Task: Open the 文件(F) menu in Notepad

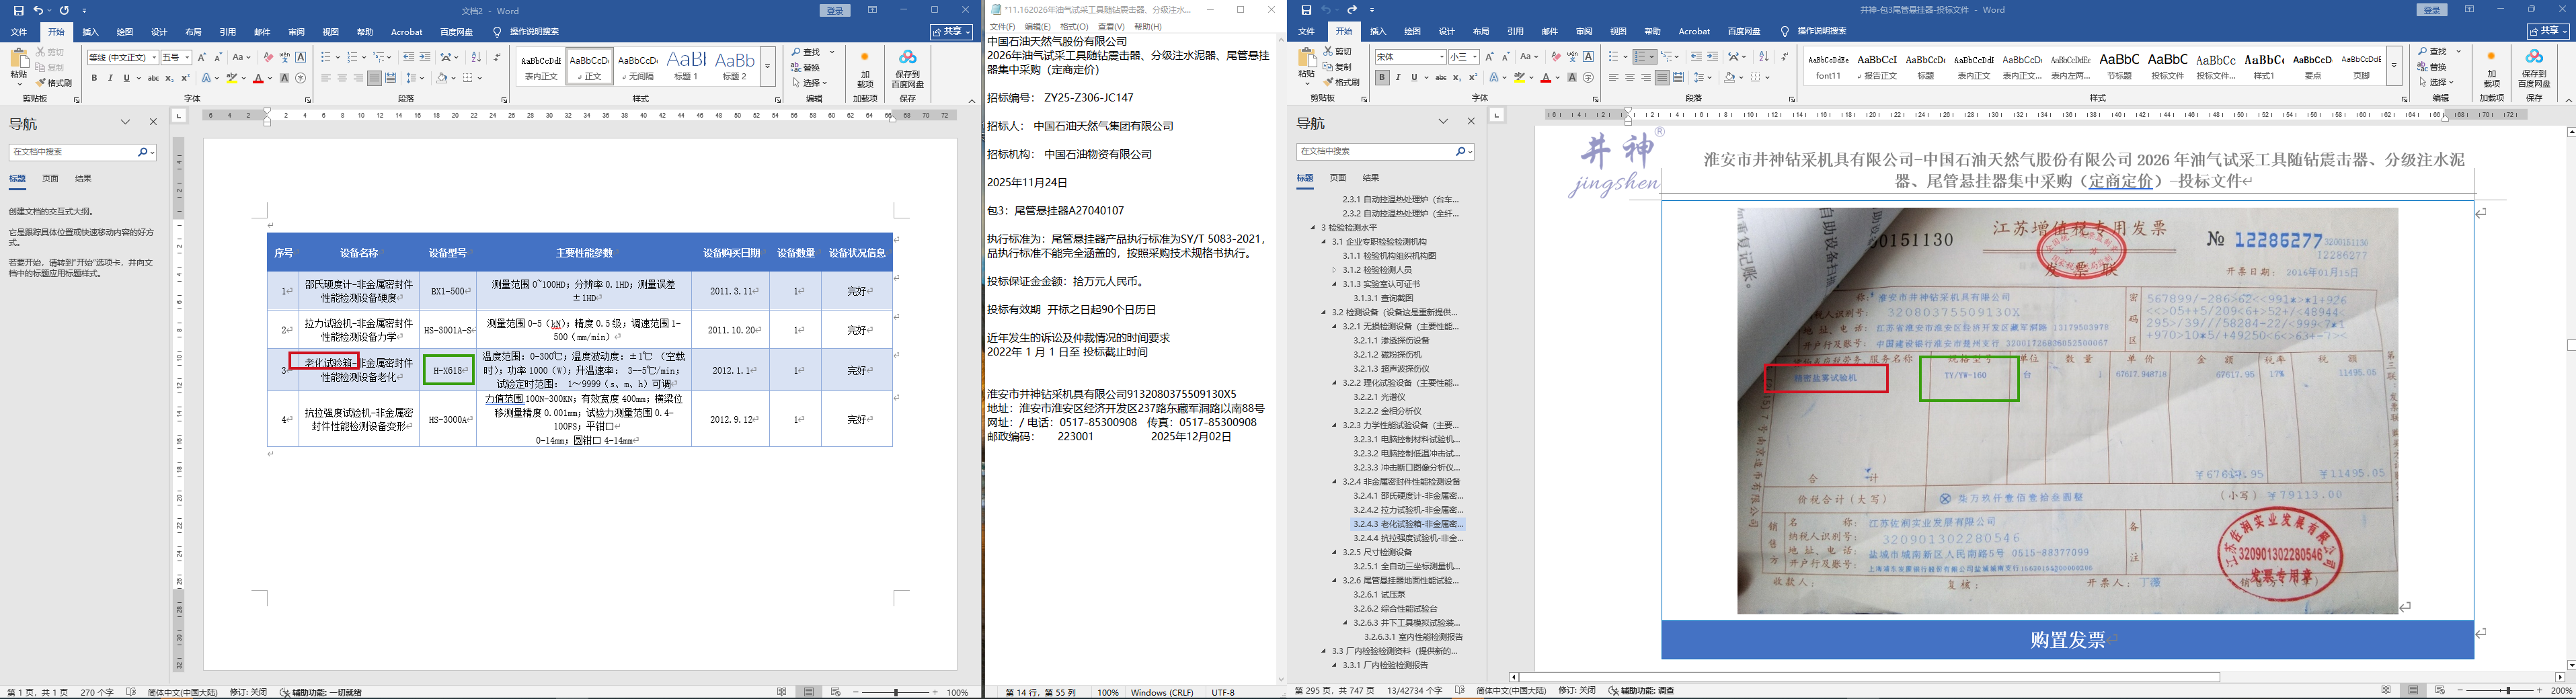Action: tap(1002, 27)
